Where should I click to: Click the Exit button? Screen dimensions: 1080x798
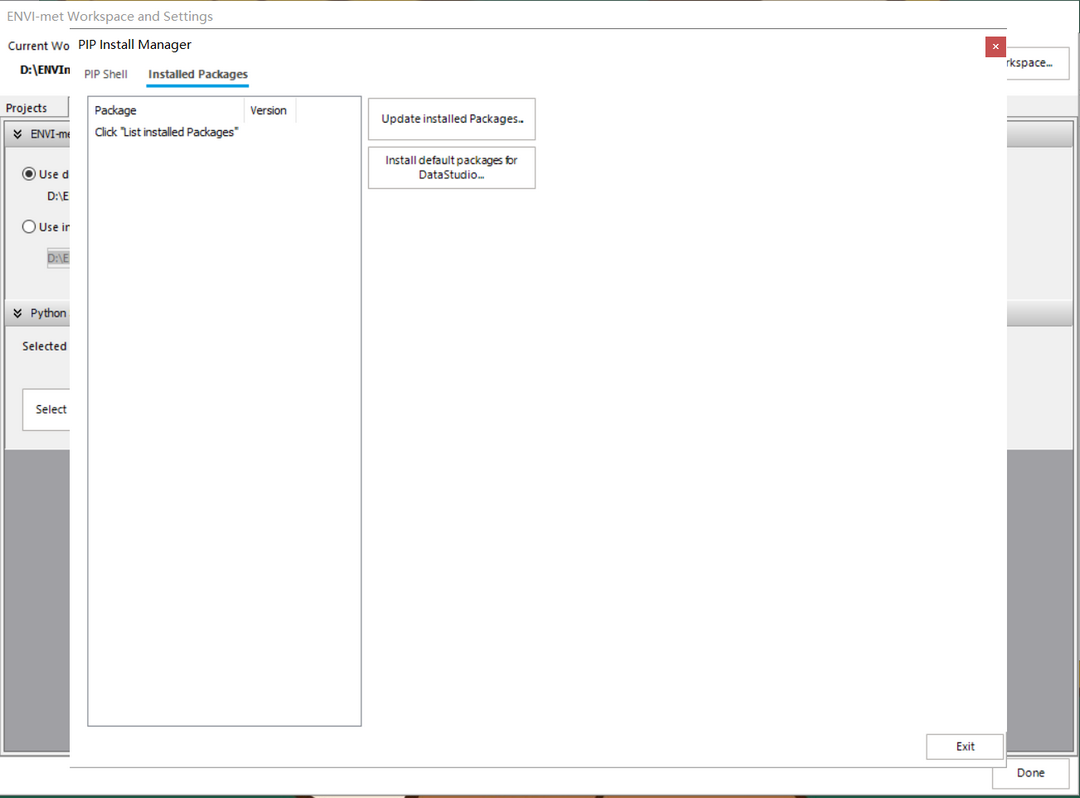point(964,746)
